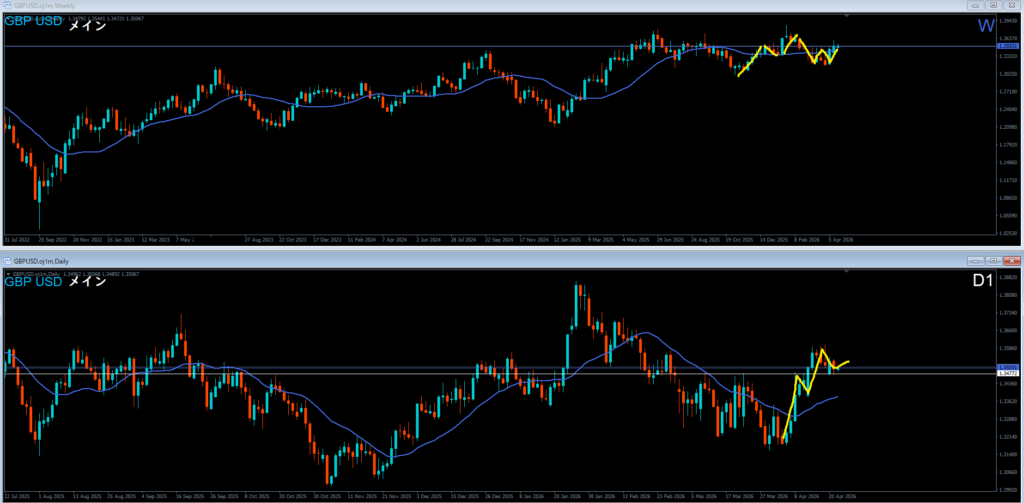Viewport: 1024px width, 503px height.
Task: Click current price tag on Weekly price scale
Action: coord(1008,46)
